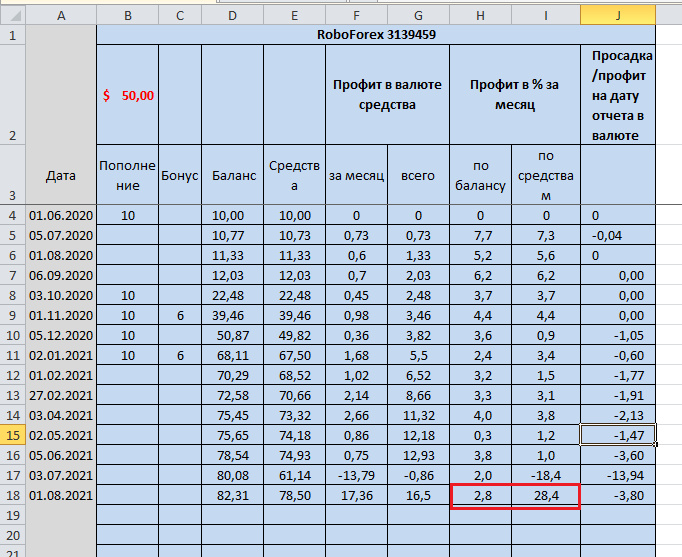Click date cell 01.08.2021
682x557 pixels.
point(61,495)
